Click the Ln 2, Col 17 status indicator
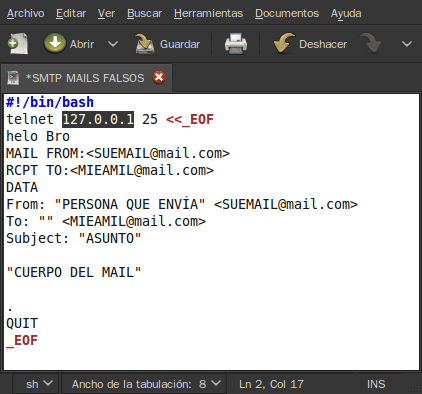Screen dimensions: 422x394 pos(271,384)
